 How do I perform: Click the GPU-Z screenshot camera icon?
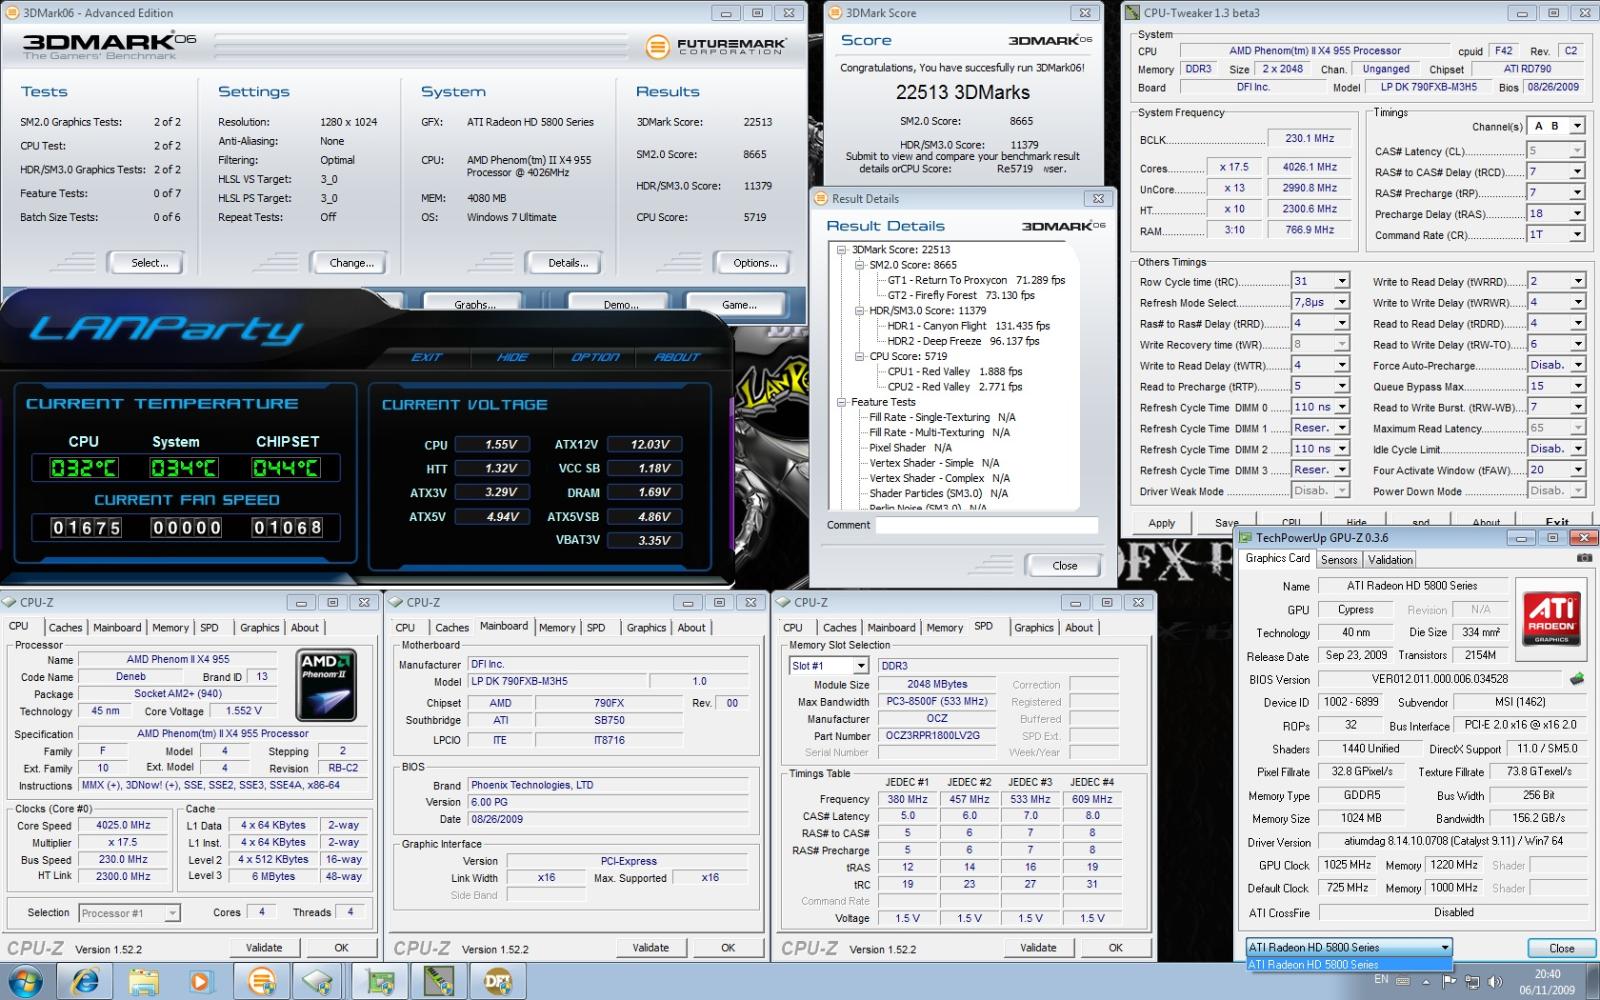(1585, 558)
